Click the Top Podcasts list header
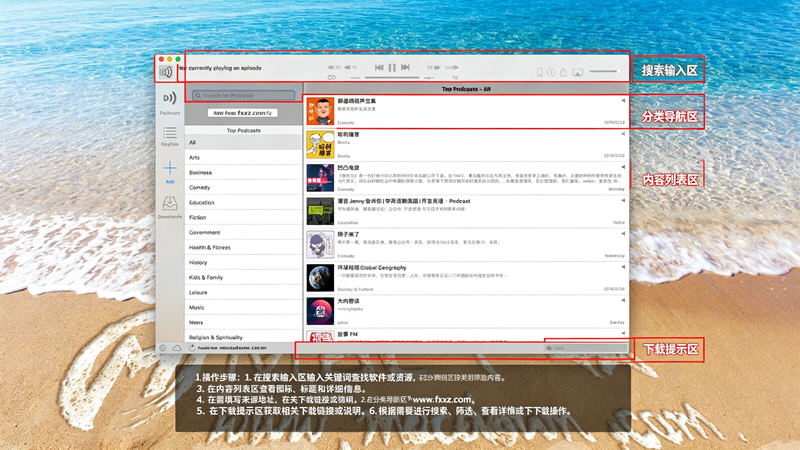 coord(243,131)
